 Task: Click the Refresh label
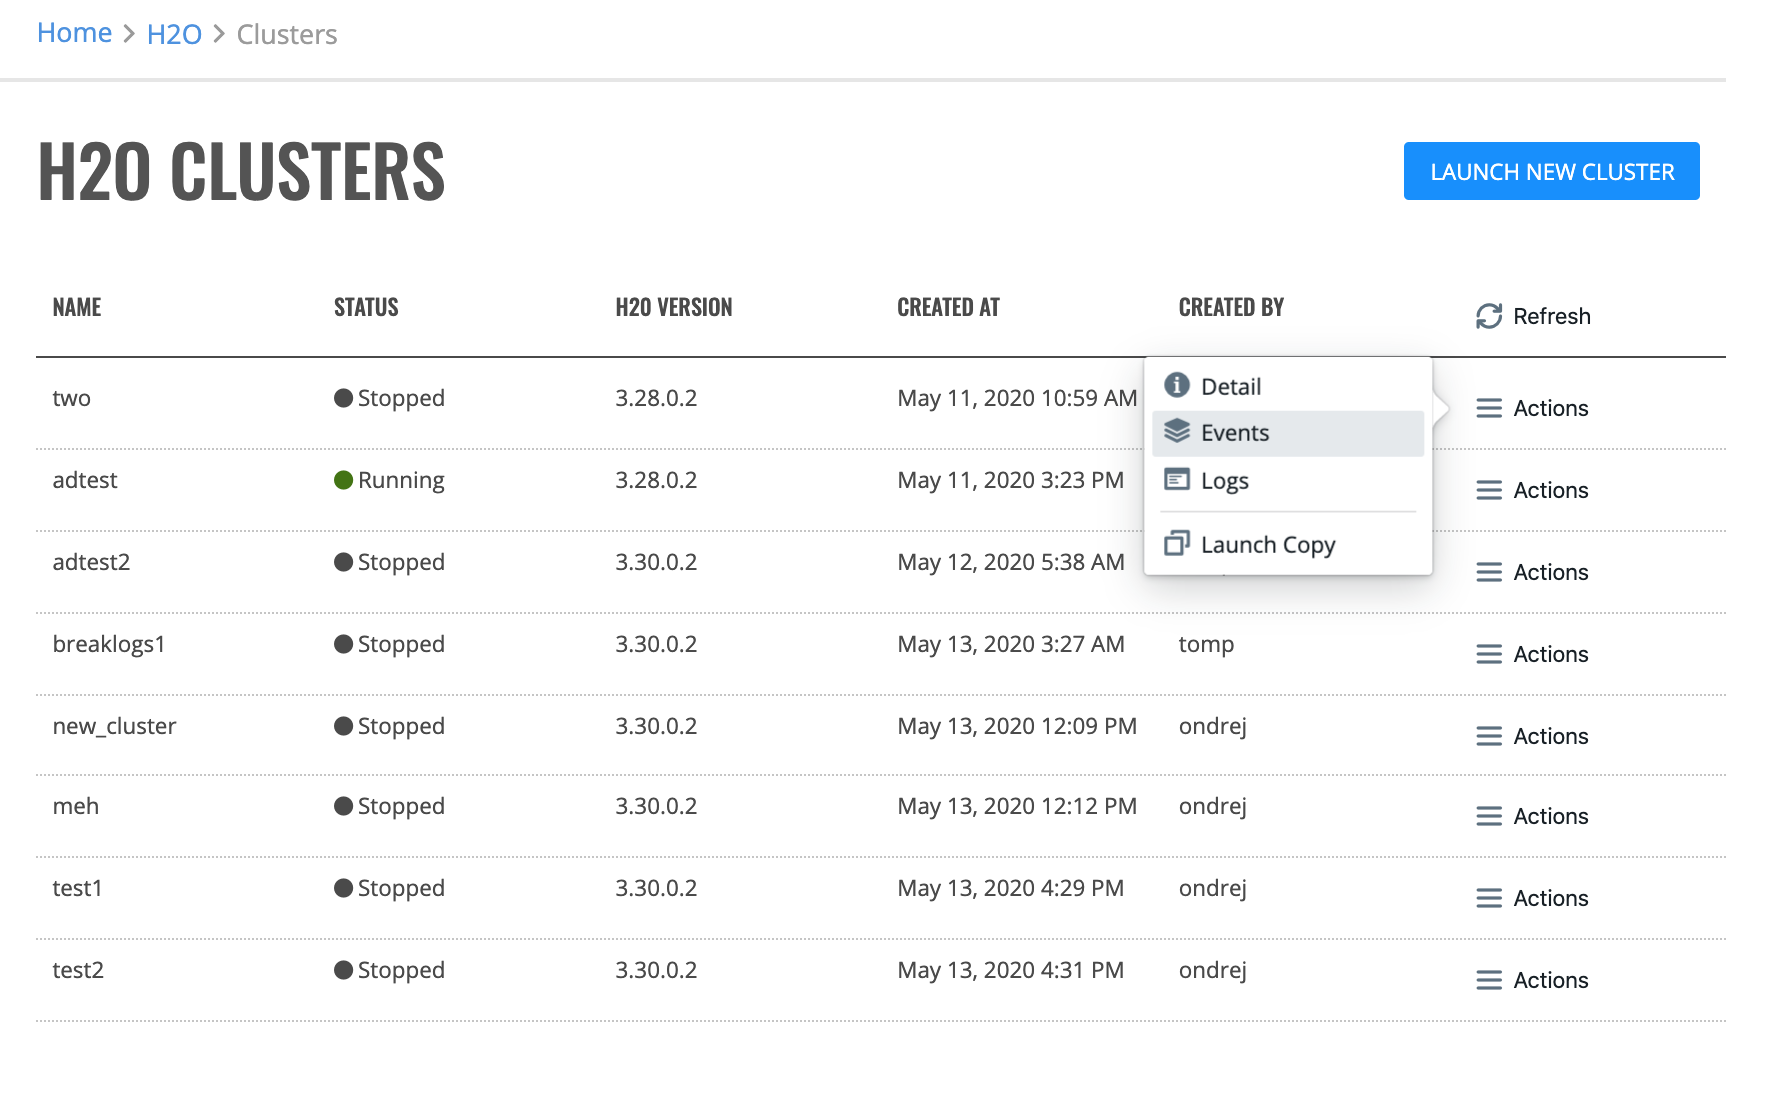1551,316
